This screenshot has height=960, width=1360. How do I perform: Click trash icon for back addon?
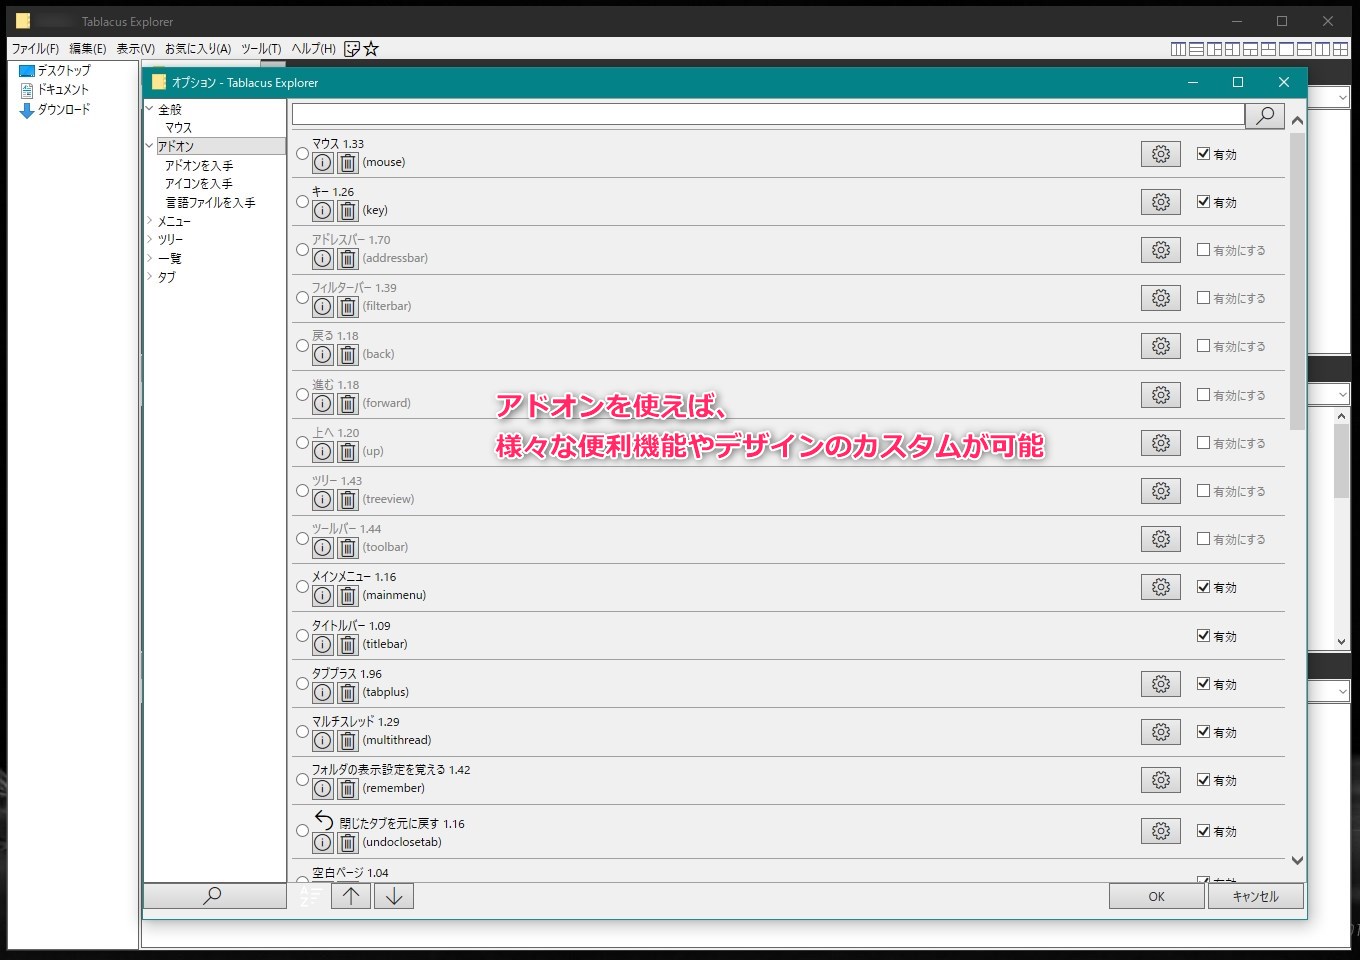(347, 354)
